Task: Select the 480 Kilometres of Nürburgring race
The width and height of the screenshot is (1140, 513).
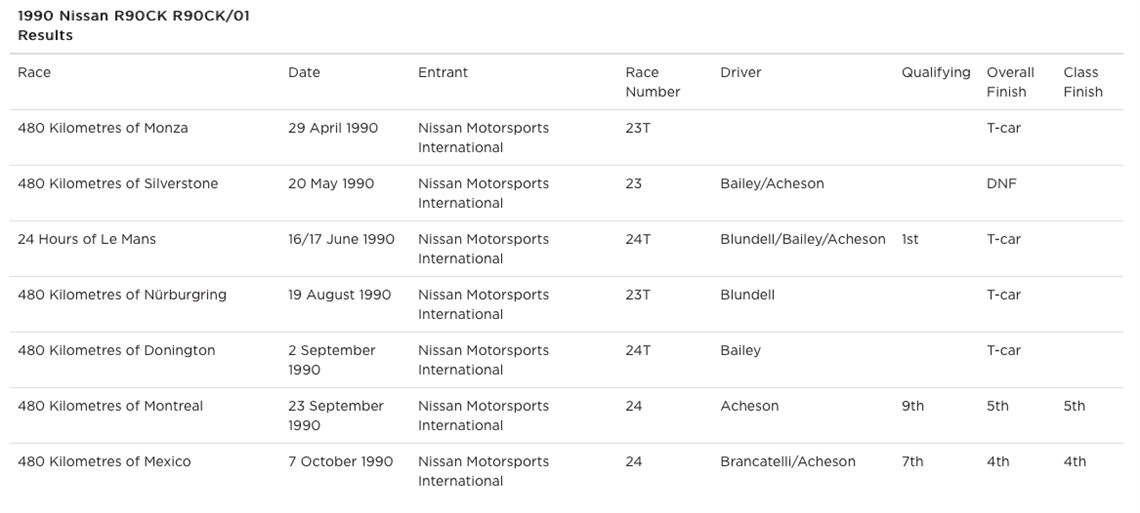Action: [122, 295]
